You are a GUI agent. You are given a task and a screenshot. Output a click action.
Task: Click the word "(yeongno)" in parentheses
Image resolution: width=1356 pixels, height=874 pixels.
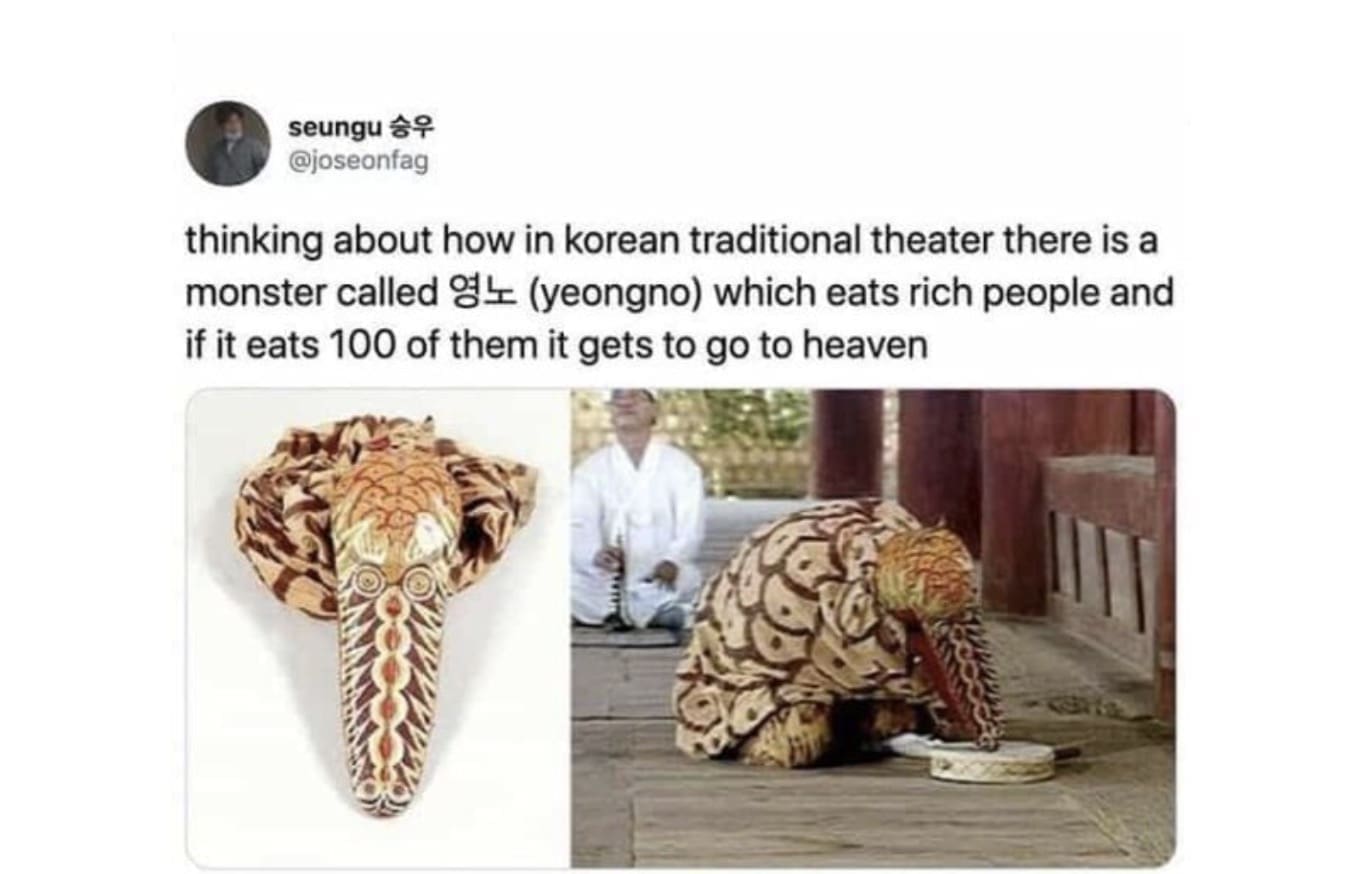pyautogui.click(x=614, y=295)
